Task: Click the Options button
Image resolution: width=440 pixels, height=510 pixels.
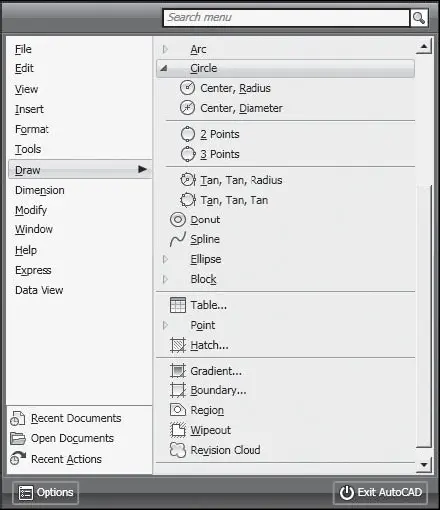Action: click(46, 492)
